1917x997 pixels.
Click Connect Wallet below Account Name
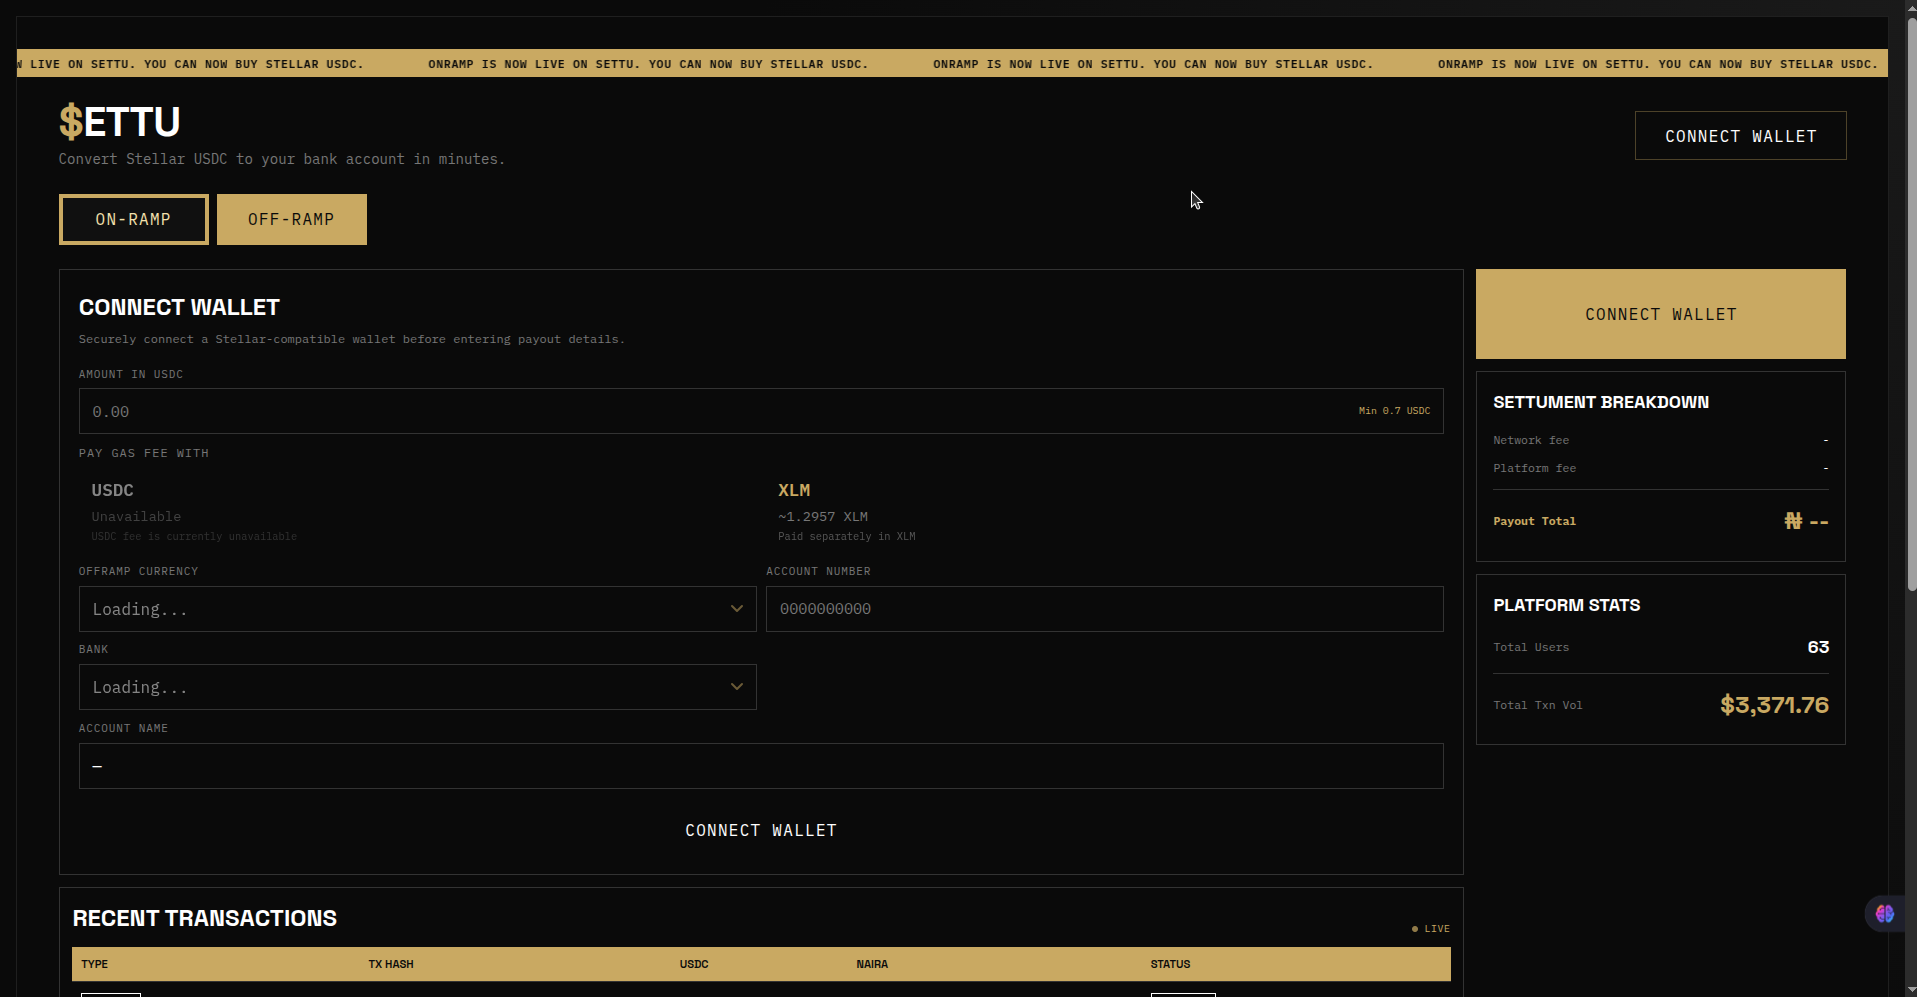(761, 830)
